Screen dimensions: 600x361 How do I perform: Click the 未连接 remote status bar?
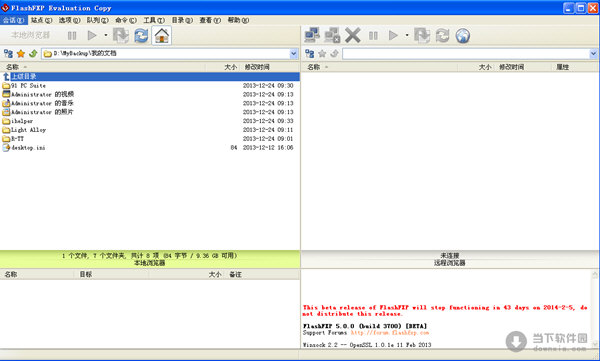tap(450, 259)
